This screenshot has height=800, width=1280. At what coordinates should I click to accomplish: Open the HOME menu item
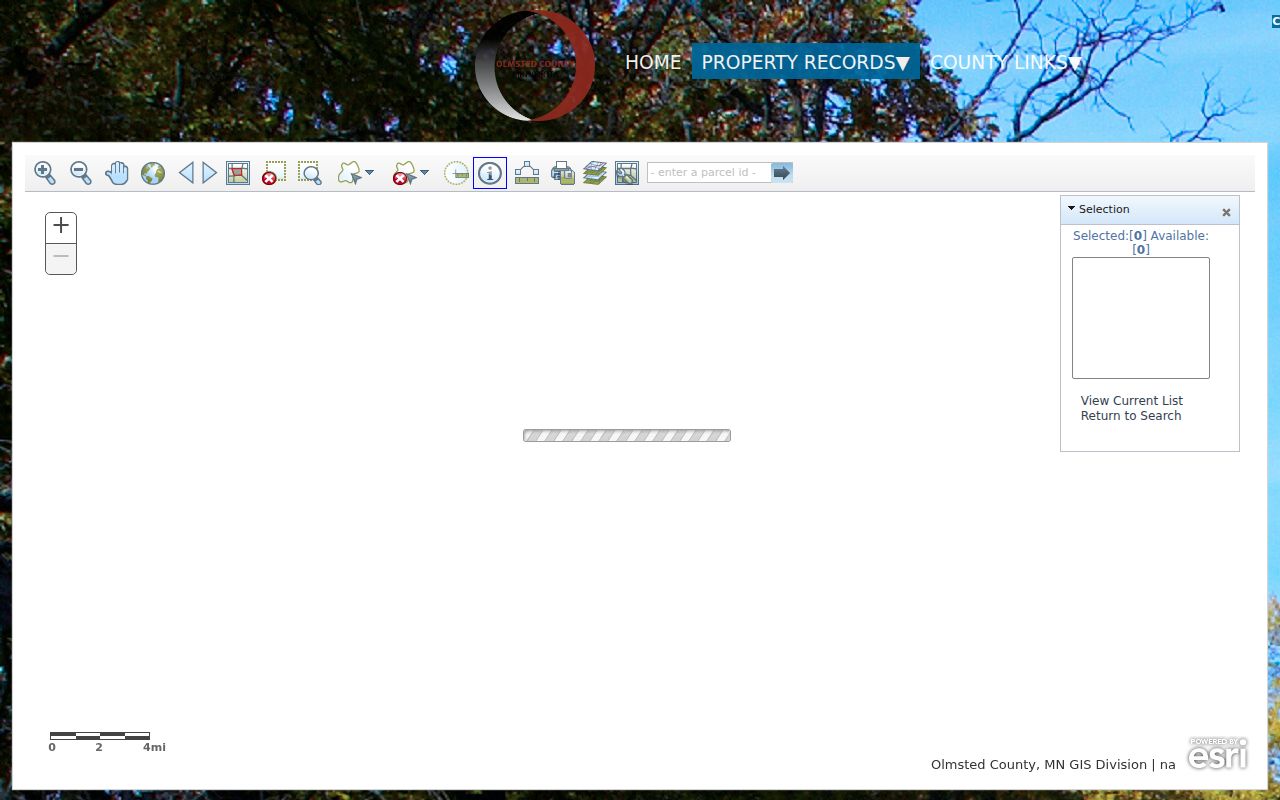[x=653, y=62]
